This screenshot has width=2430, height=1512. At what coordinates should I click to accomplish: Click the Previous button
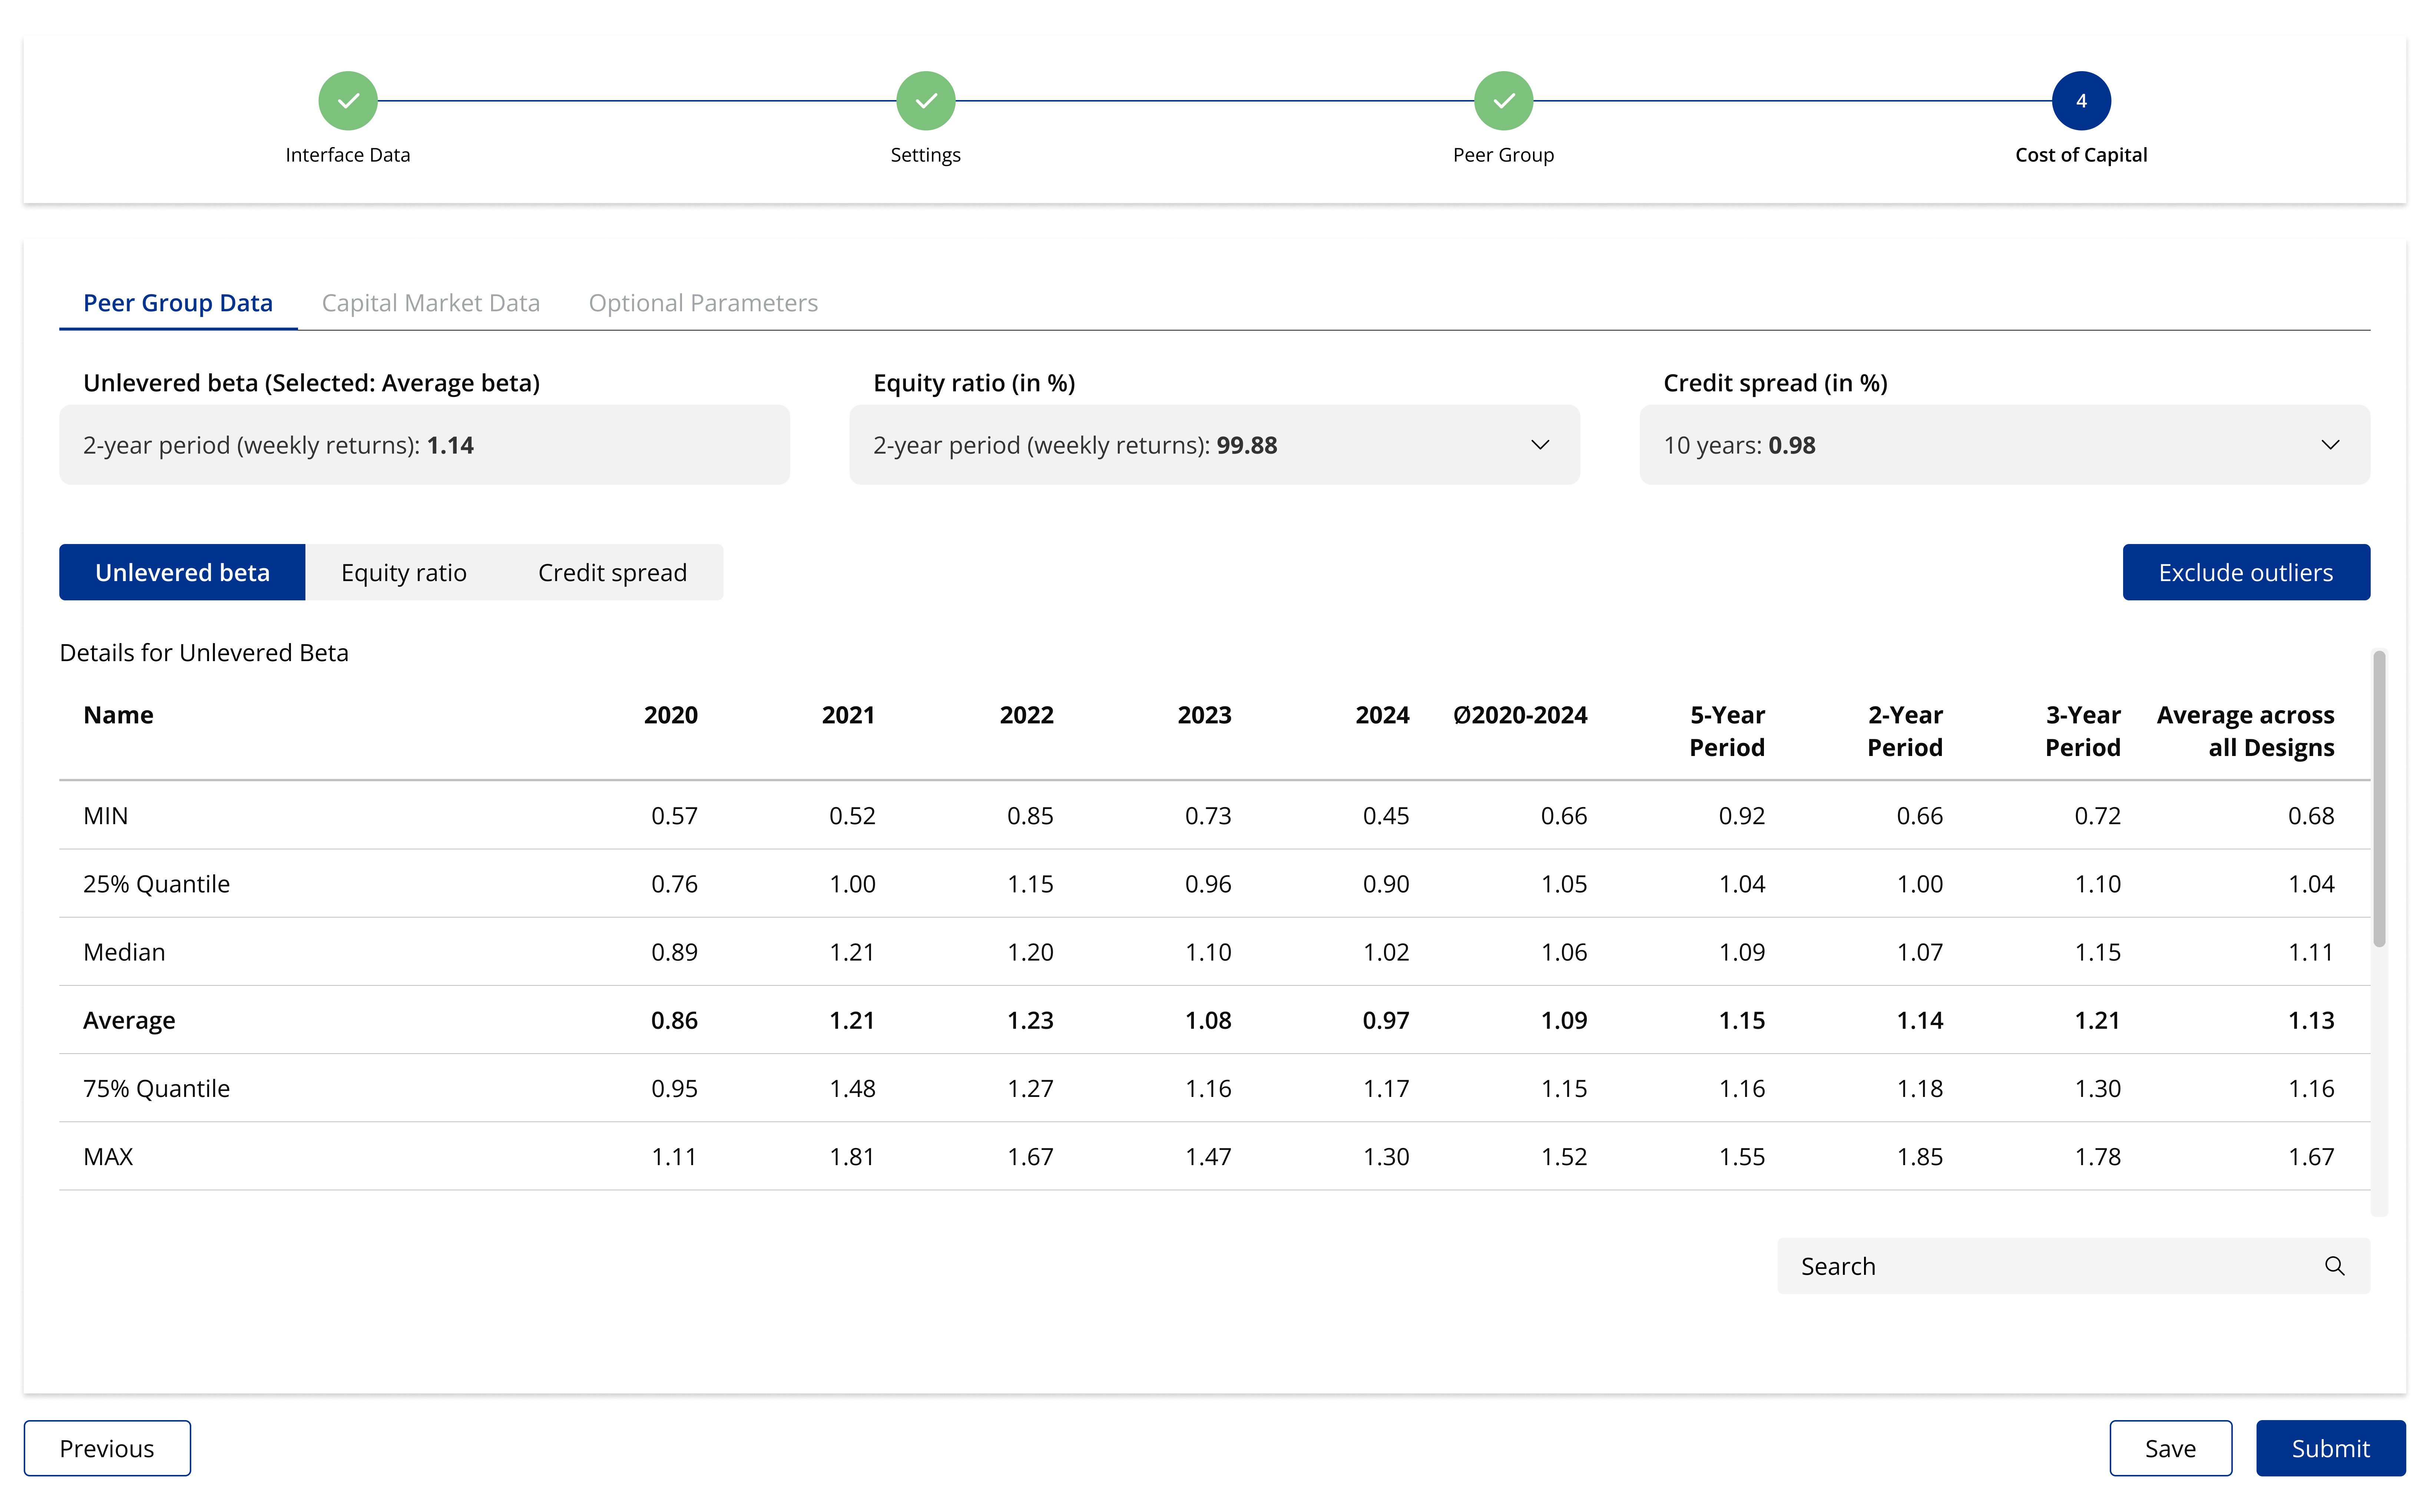(107, 1448)
